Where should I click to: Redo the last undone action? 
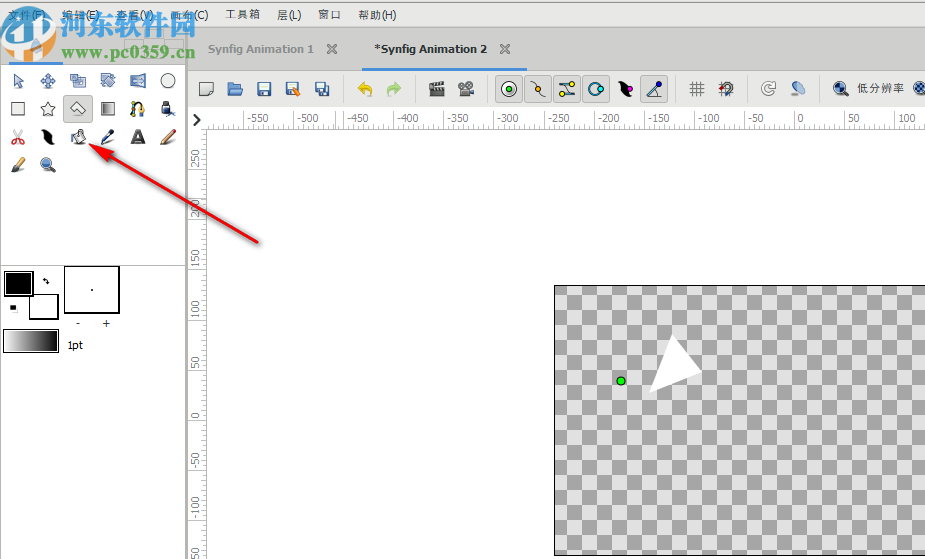point(393,89)
